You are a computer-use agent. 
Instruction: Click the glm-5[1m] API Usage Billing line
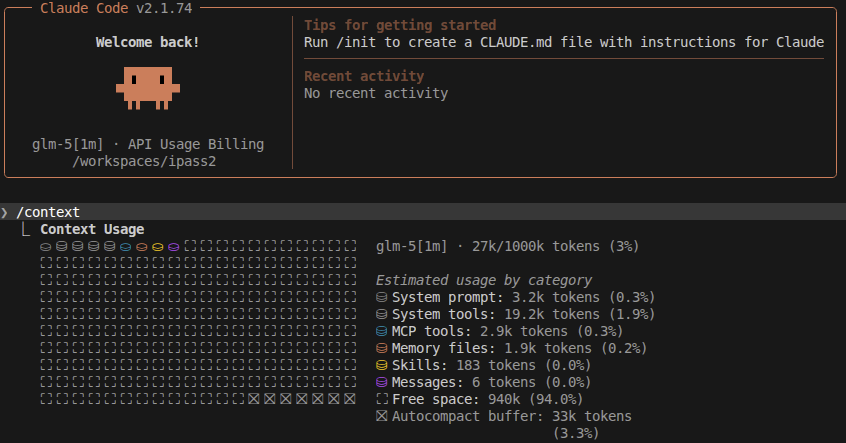(148, 144)
